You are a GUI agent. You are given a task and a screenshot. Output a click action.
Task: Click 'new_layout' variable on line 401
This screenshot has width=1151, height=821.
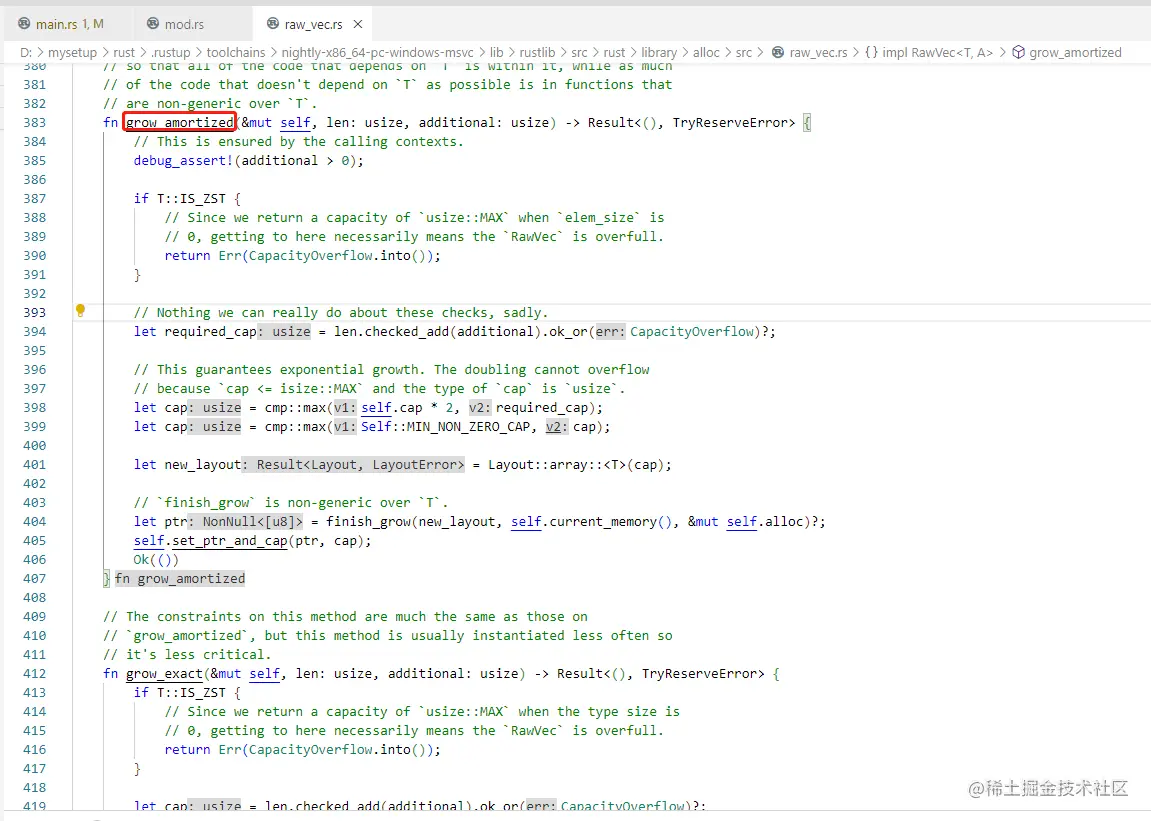(x=203, y=465)
